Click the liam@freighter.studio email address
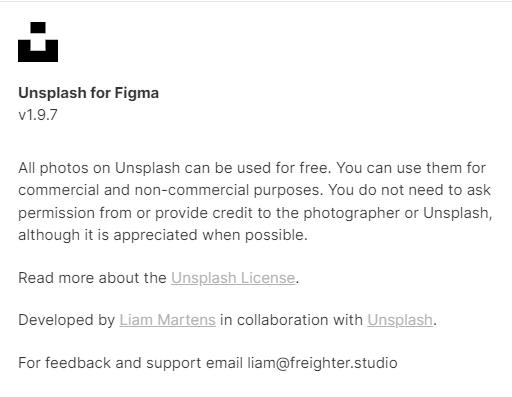The height and width of the screenshot is (397, 512). [322, 363]
